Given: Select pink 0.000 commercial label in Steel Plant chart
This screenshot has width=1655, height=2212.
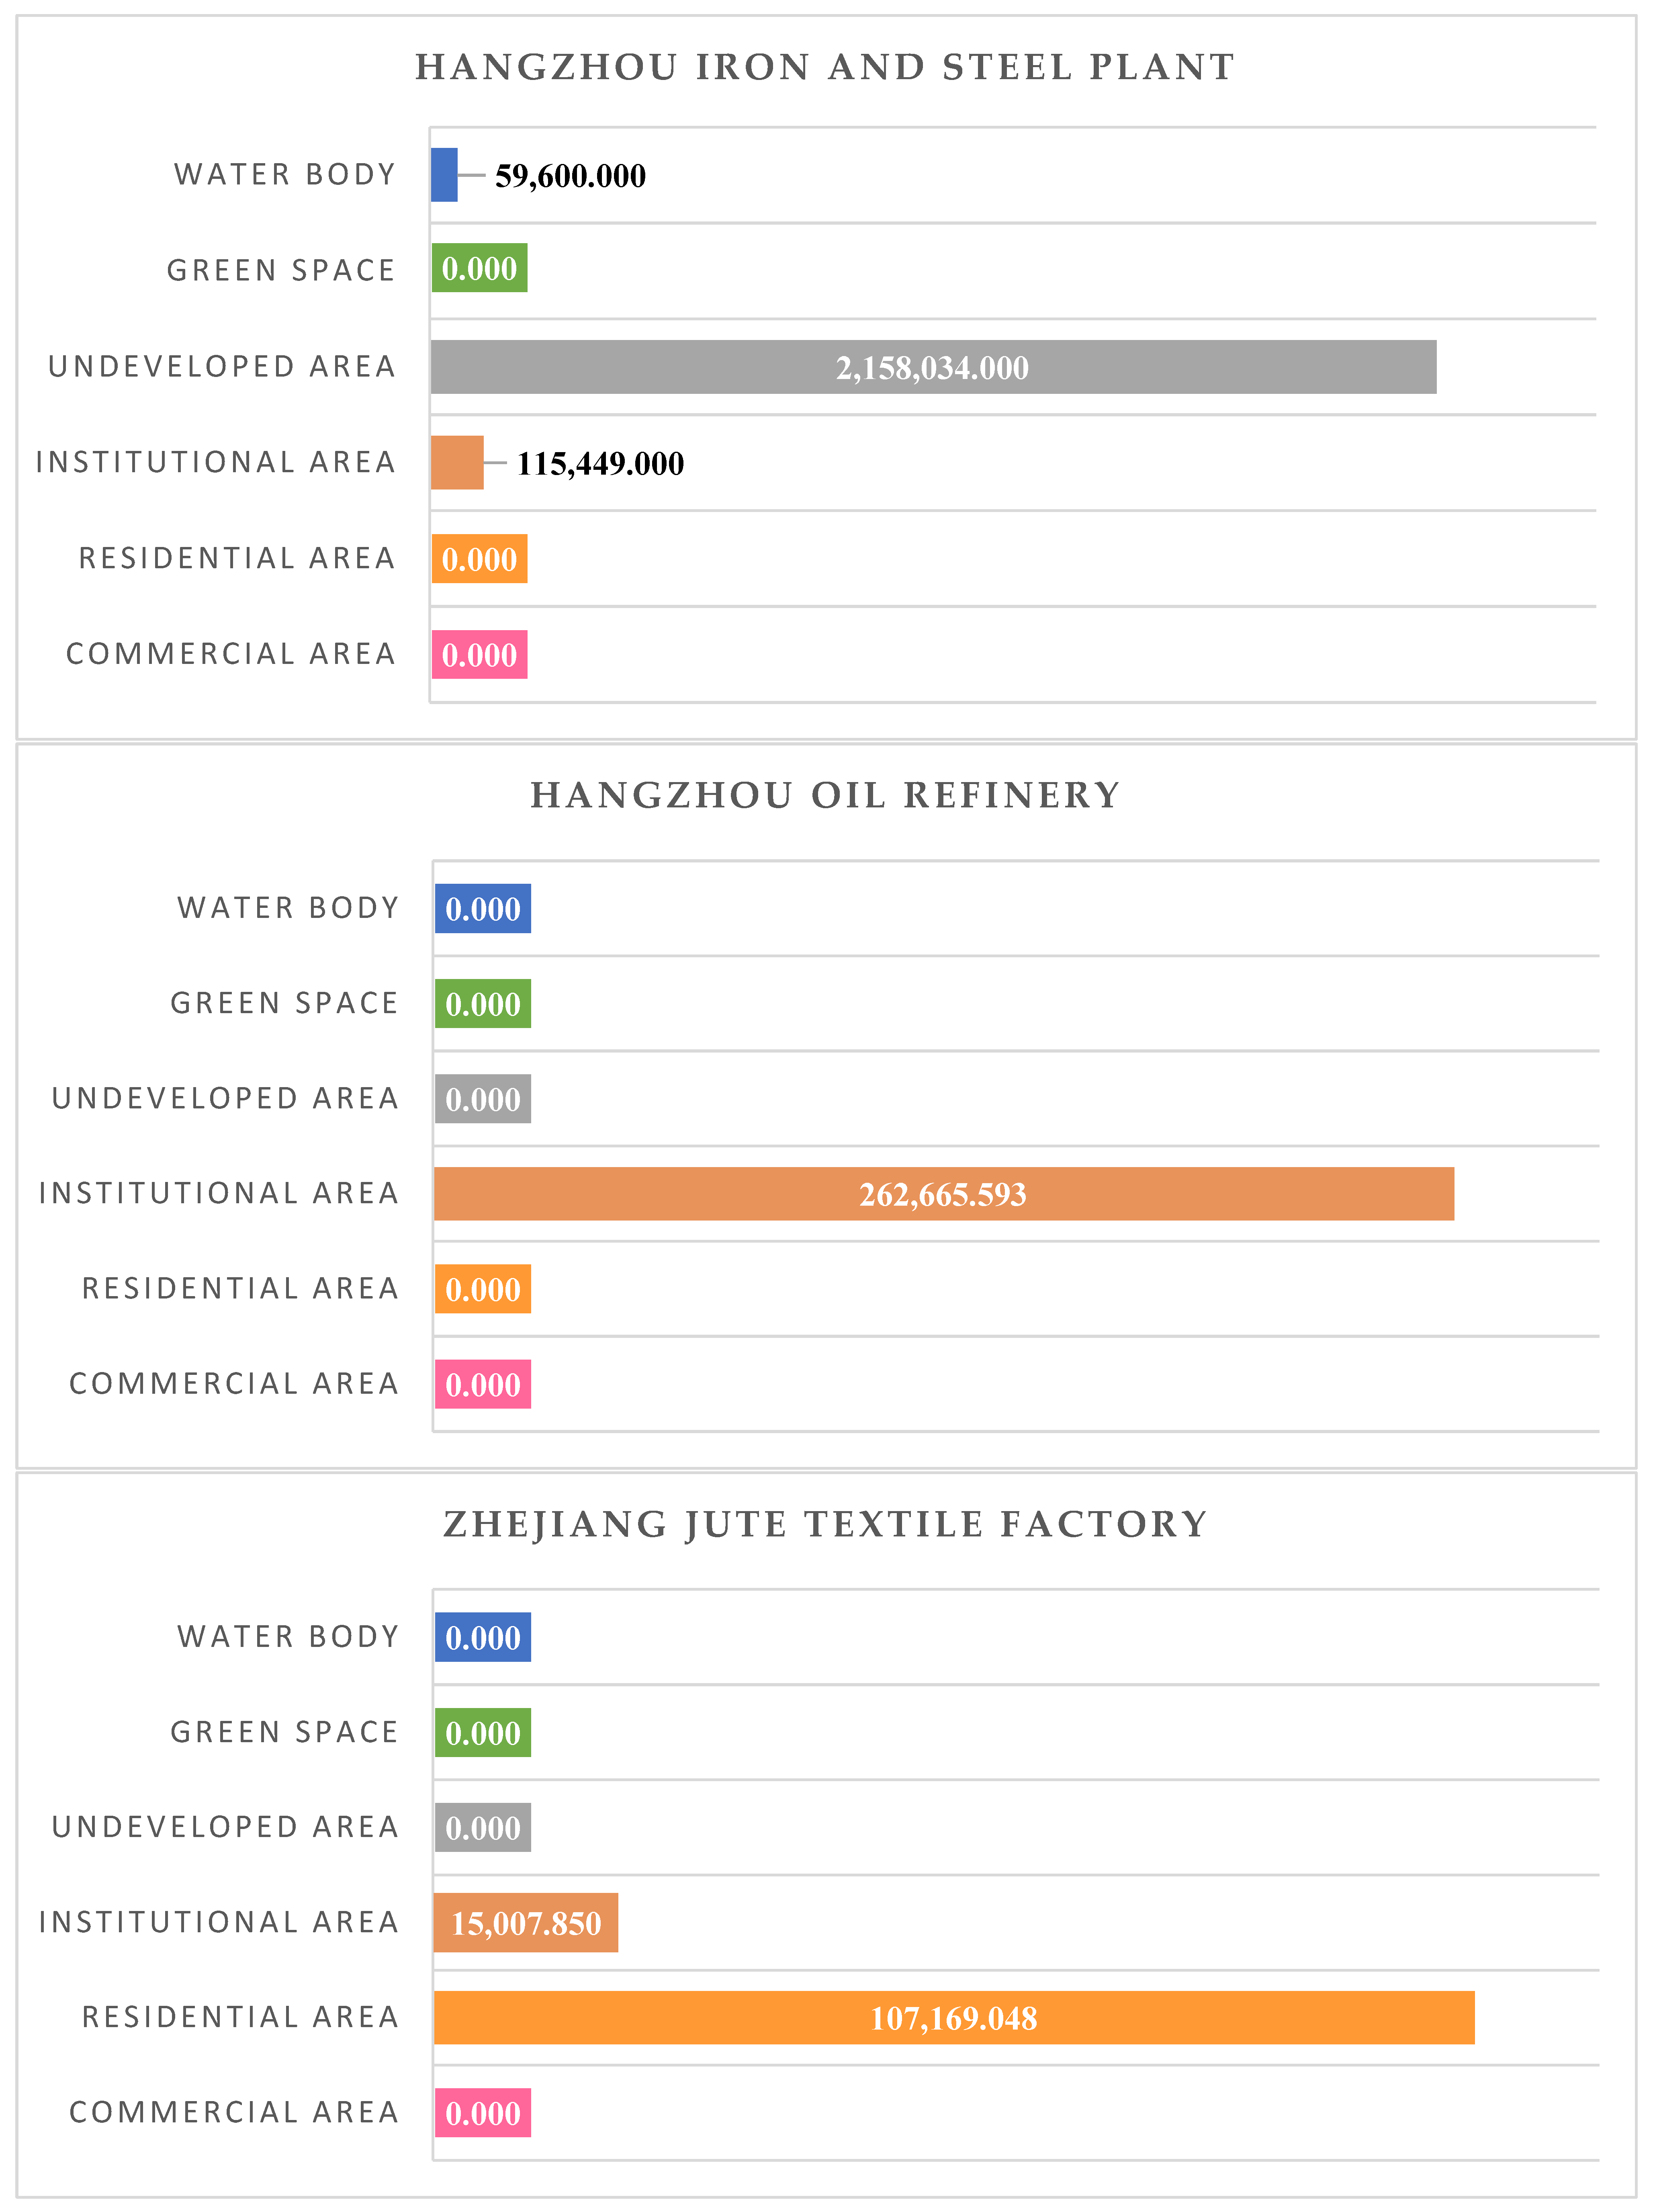Looking at the screenshot, I should point(479,655).
